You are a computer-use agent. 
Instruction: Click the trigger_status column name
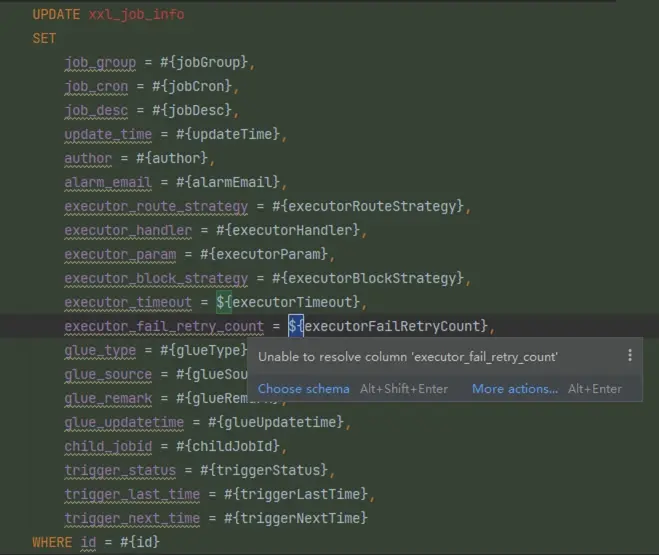[x=120, y=470]
